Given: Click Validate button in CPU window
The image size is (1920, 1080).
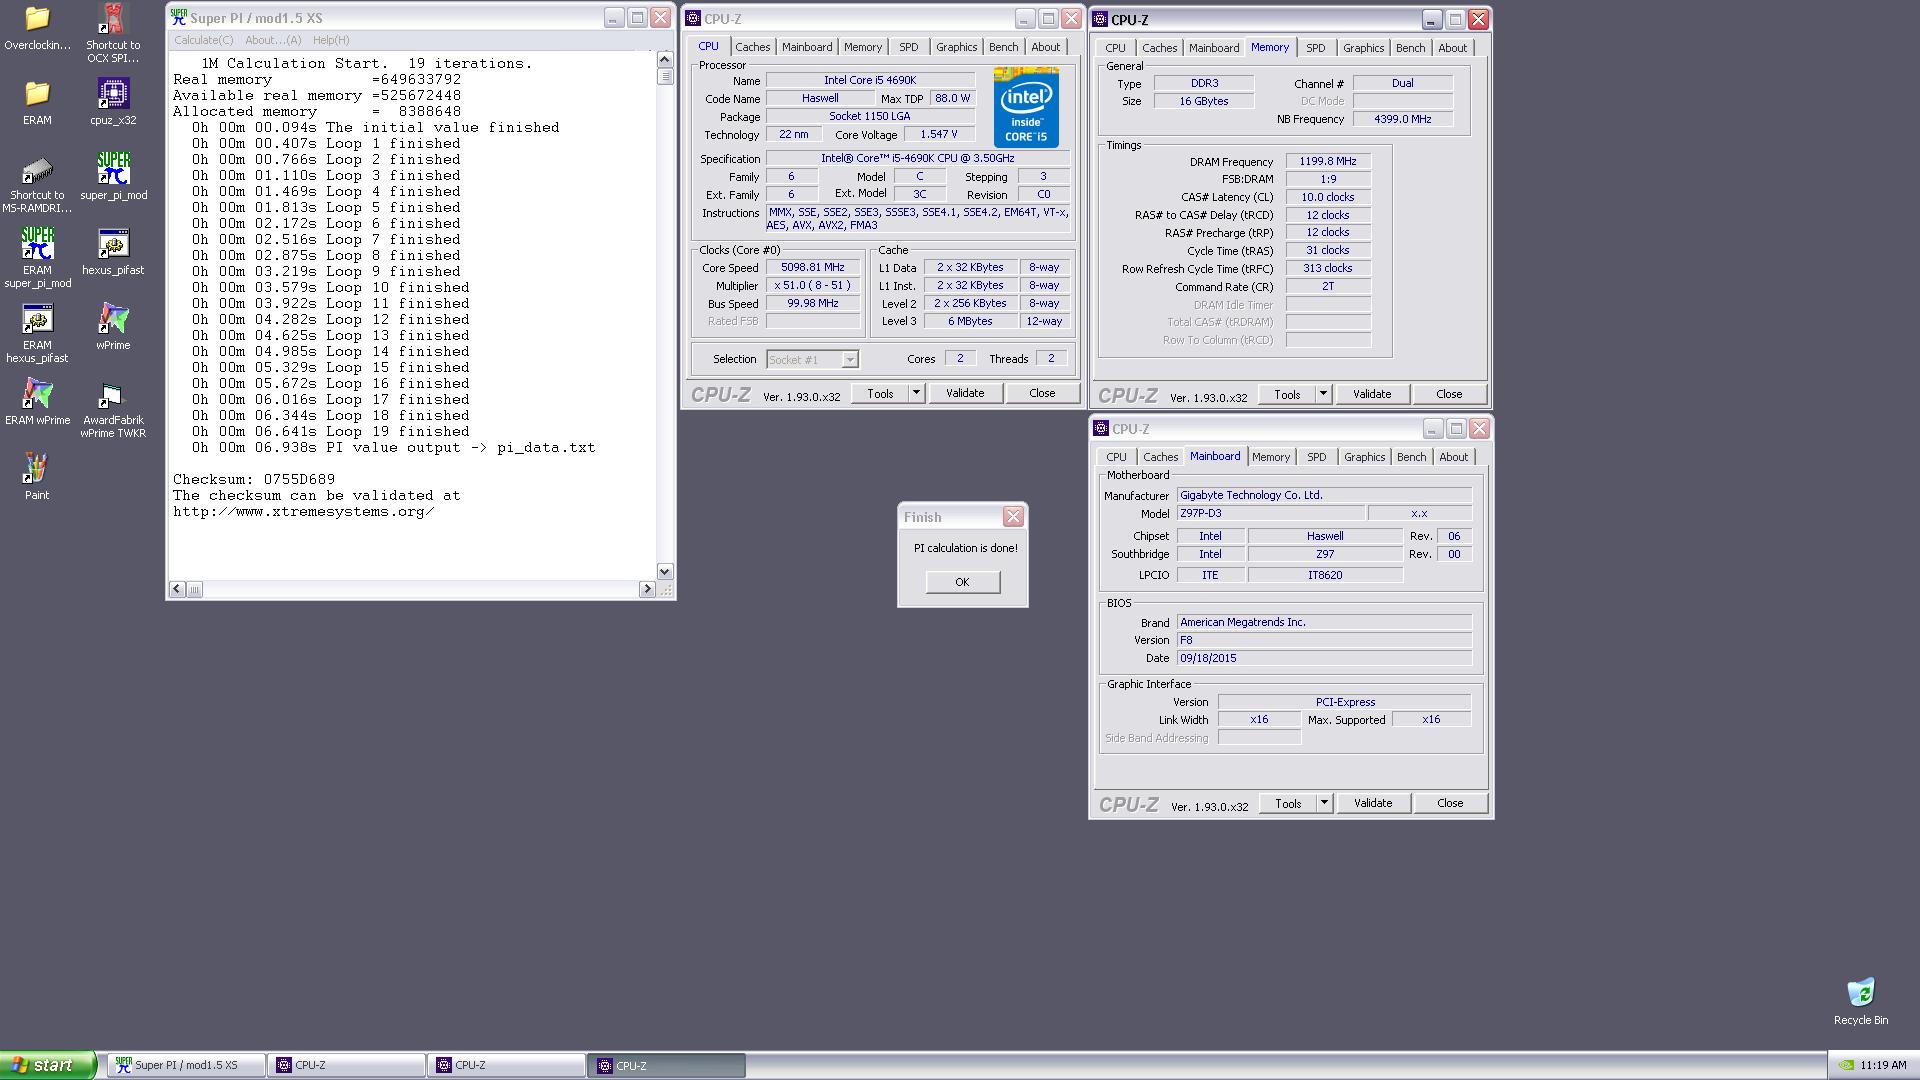Looking at the screenshot, I should pyautogui.click(x=965, y=393).
